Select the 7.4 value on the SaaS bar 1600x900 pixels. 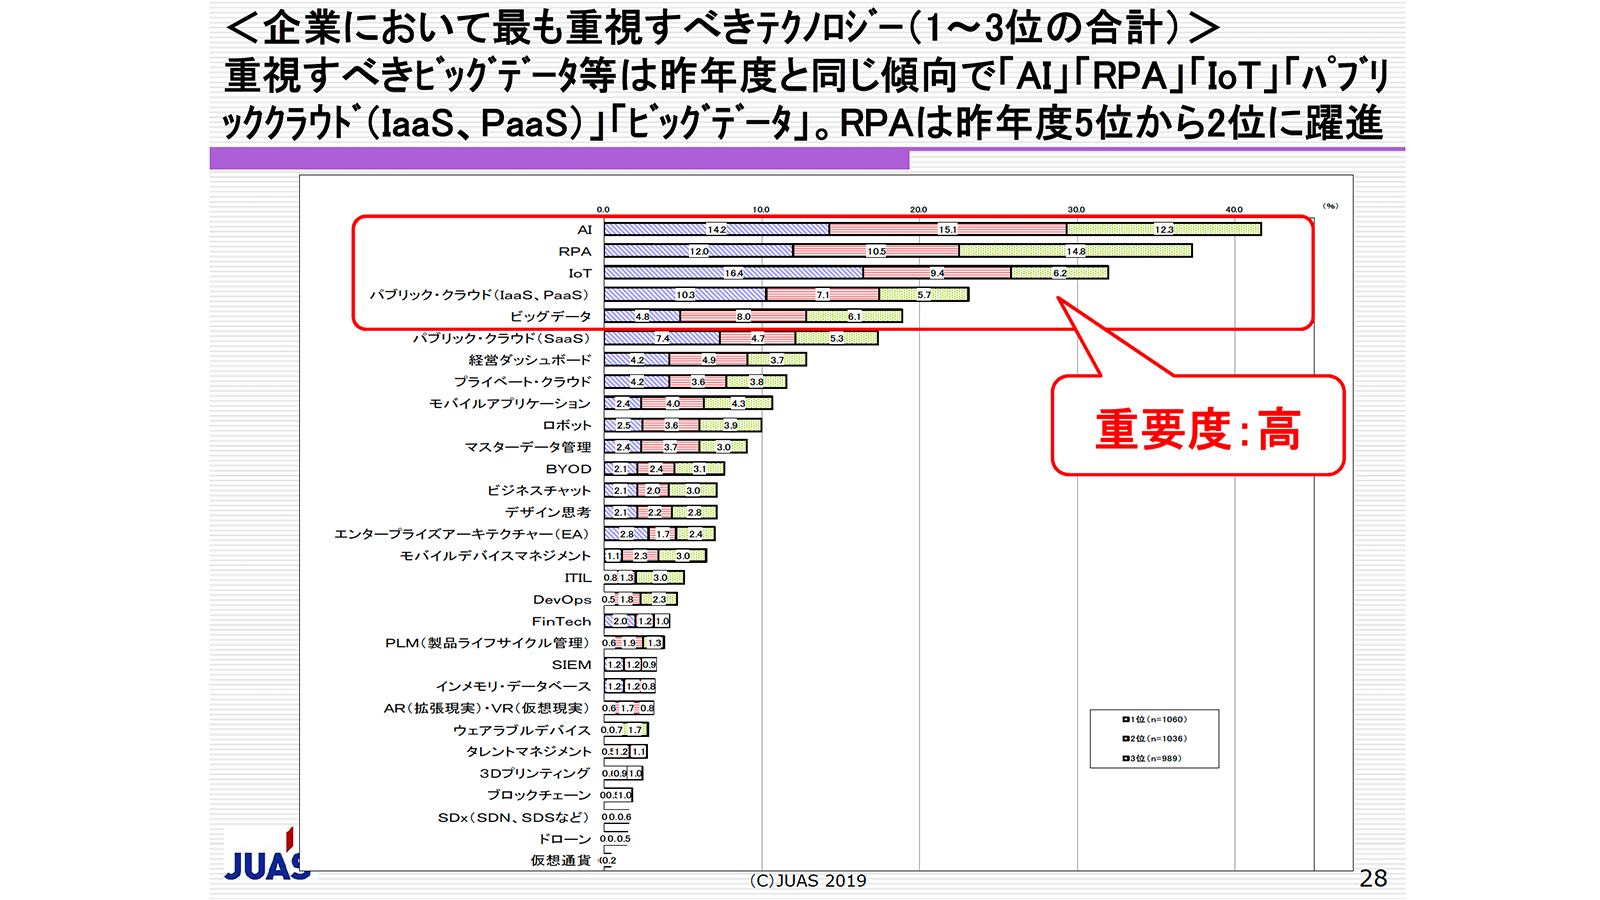pyautogui.click(x=663, y=339)
